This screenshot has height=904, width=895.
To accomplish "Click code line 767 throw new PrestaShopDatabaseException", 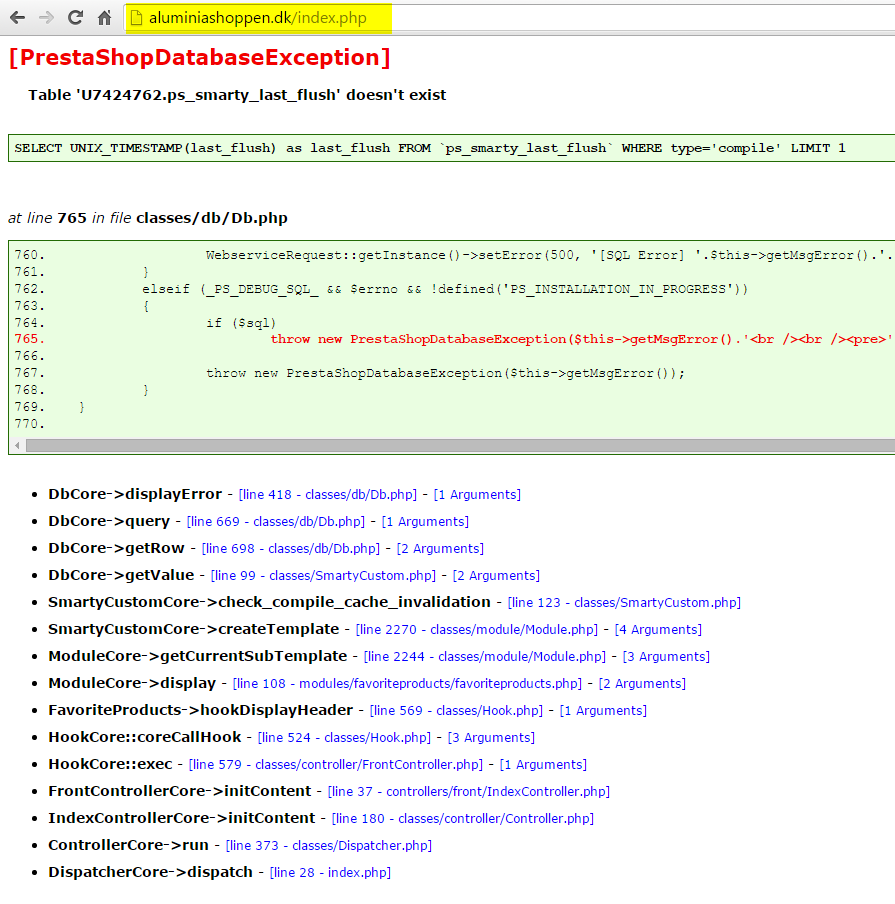I will click(x=349, y=373).
